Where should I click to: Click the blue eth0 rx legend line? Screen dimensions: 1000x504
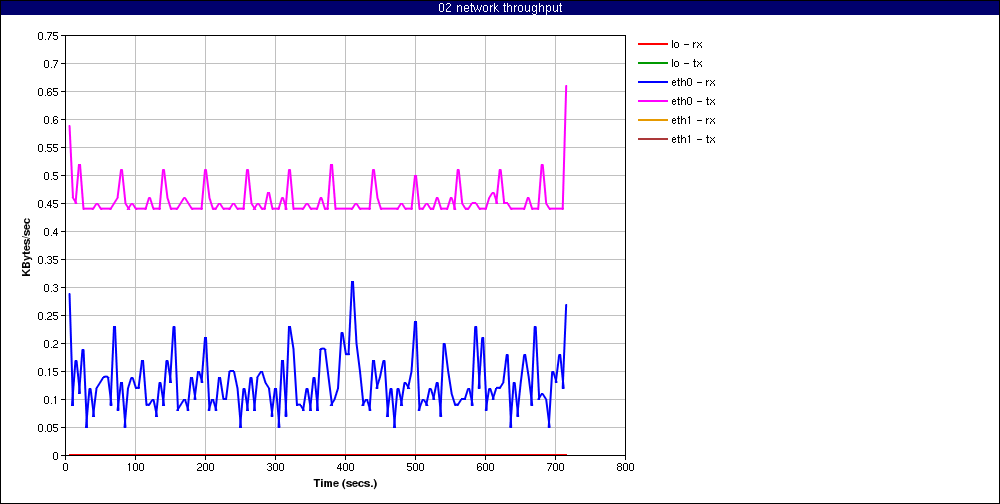(x=651, y=82)
